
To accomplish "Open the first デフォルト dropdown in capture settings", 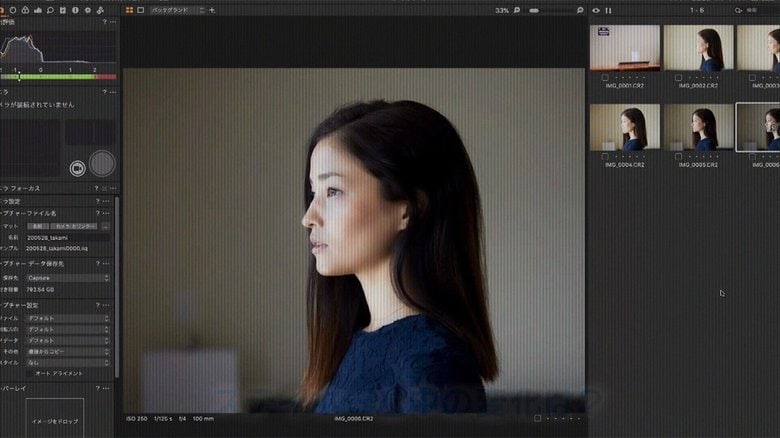I will coord(68,318).
